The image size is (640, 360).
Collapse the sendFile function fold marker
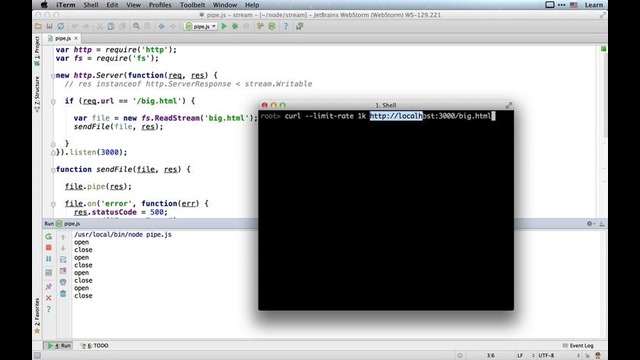tap(53, 170)
